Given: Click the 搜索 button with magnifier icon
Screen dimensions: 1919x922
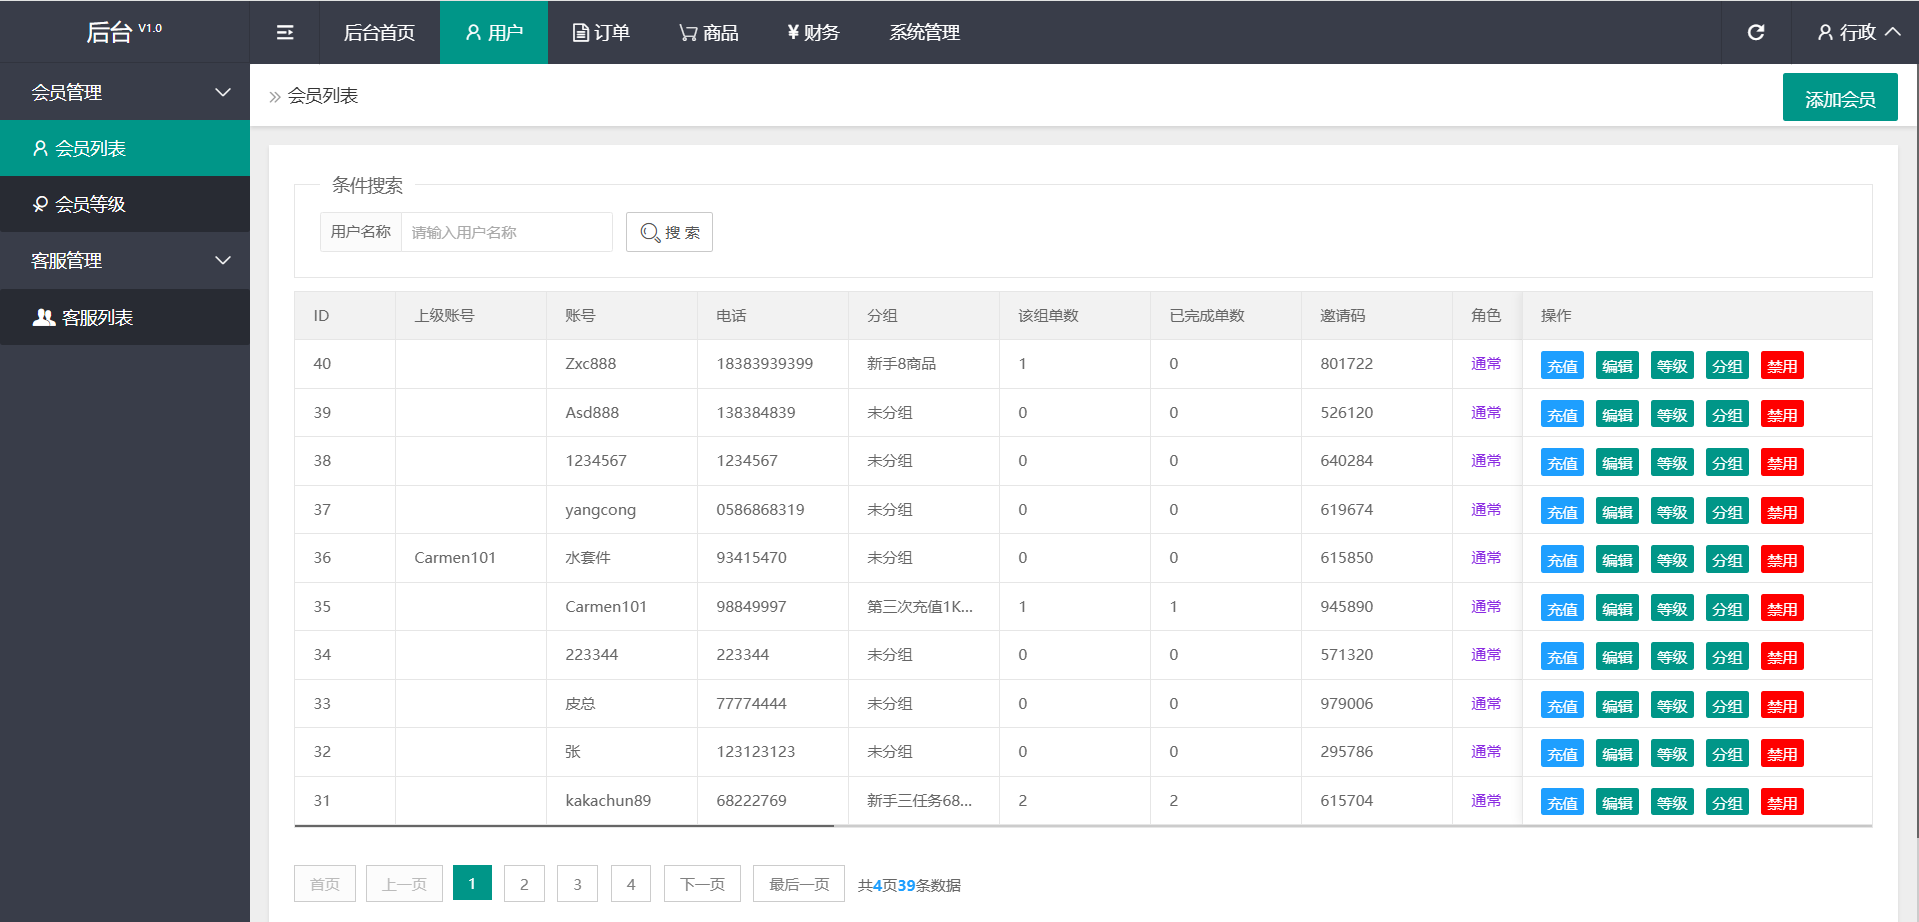Looking at the screenshot, I should tap(669, 232).
